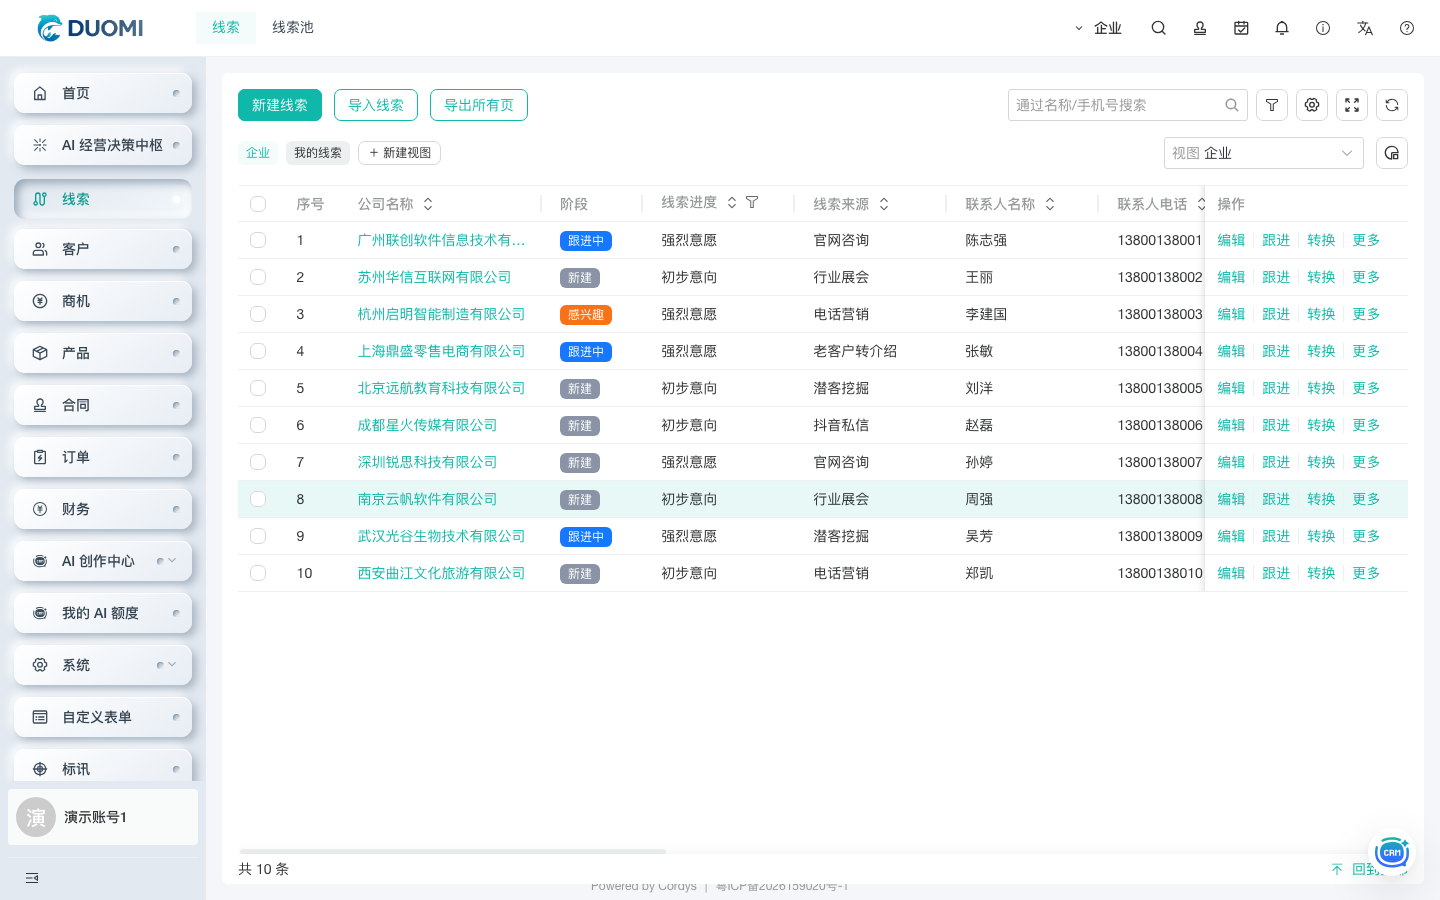Click the 新建视图 button
Screen dimensions: 1440x900
click(x=400, y=153)
